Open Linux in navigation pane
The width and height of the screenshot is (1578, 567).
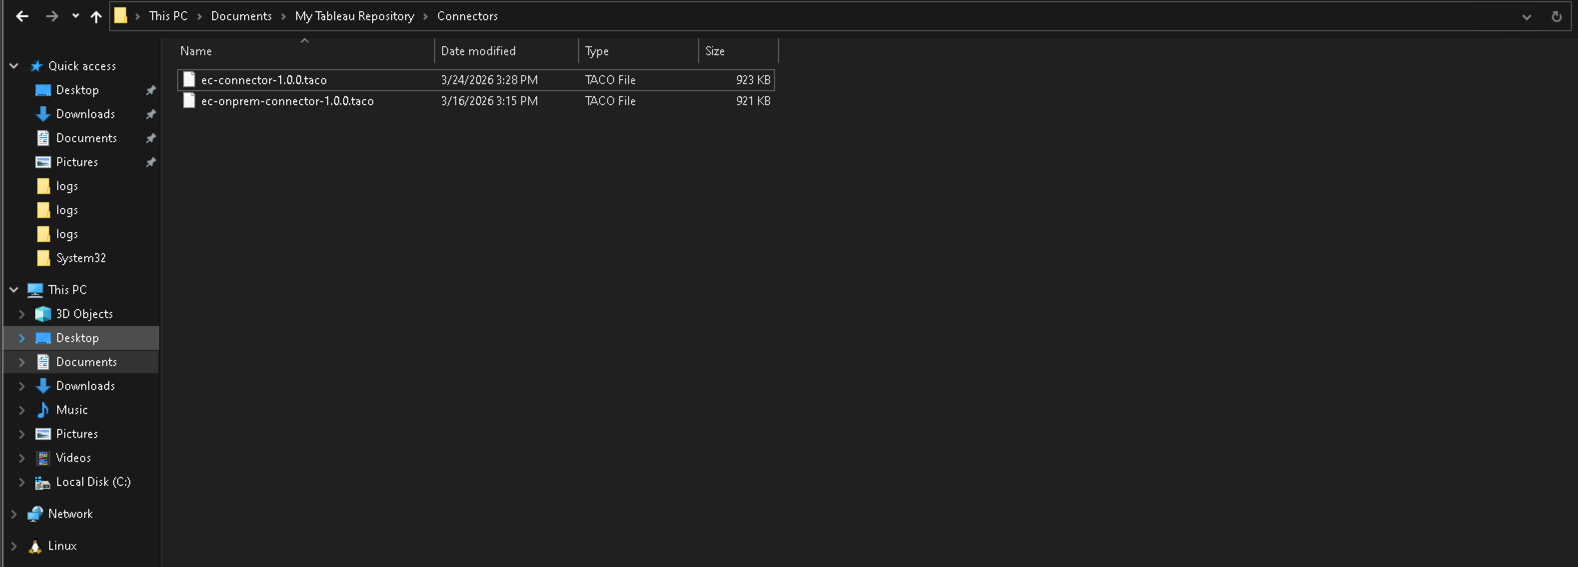[x=62, y=546]
